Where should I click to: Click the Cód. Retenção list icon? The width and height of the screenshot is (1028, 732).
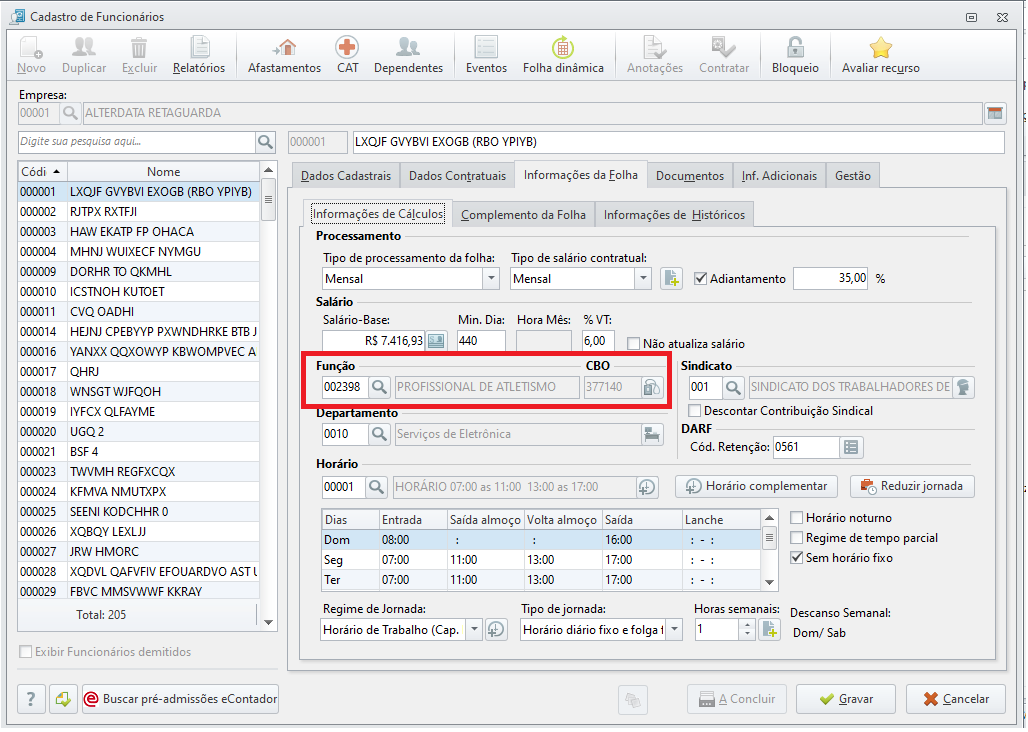(851, 447)
